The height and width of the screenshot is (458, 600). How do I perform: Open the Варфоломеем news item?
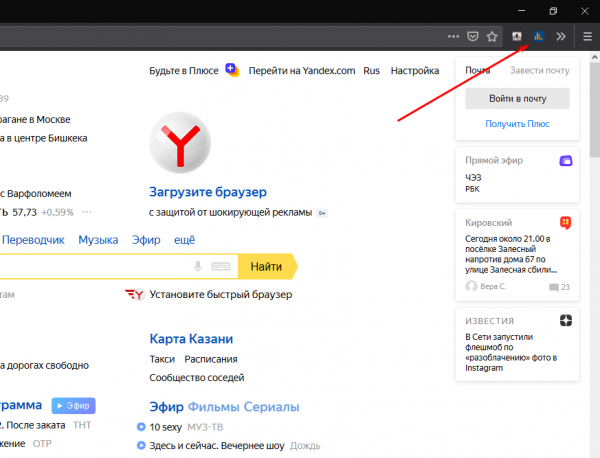pyautogui.click(x=36, y=194)
